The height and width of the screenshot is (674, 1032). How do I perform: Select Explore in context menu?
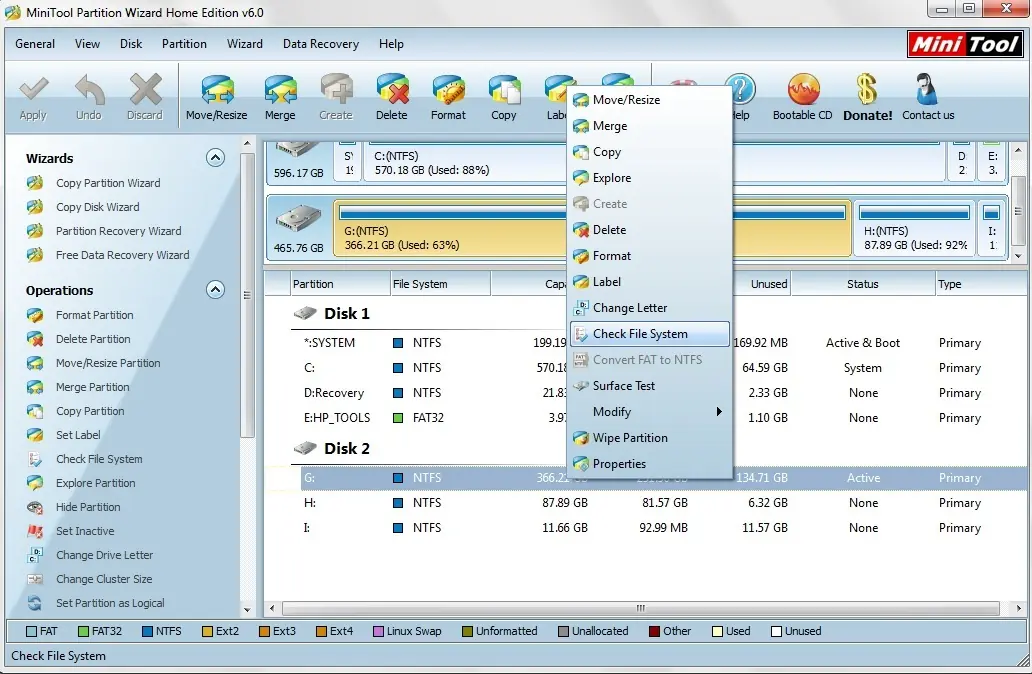[x=650, y=178]
